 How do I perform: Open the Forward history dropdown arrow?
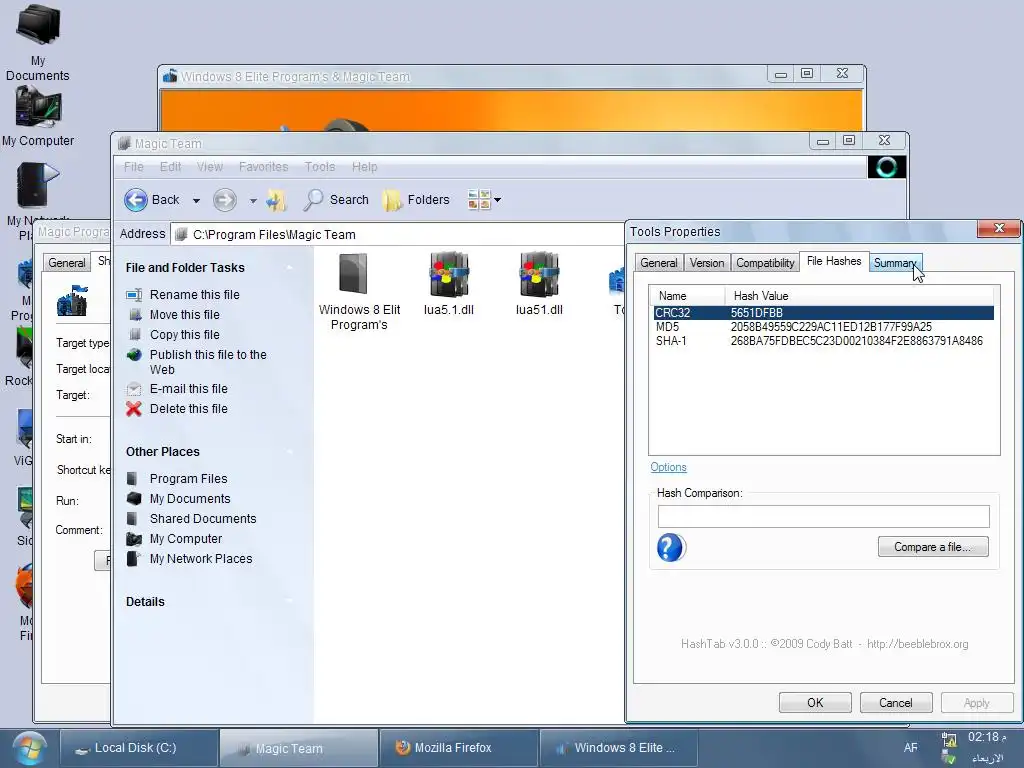(253, 200)
